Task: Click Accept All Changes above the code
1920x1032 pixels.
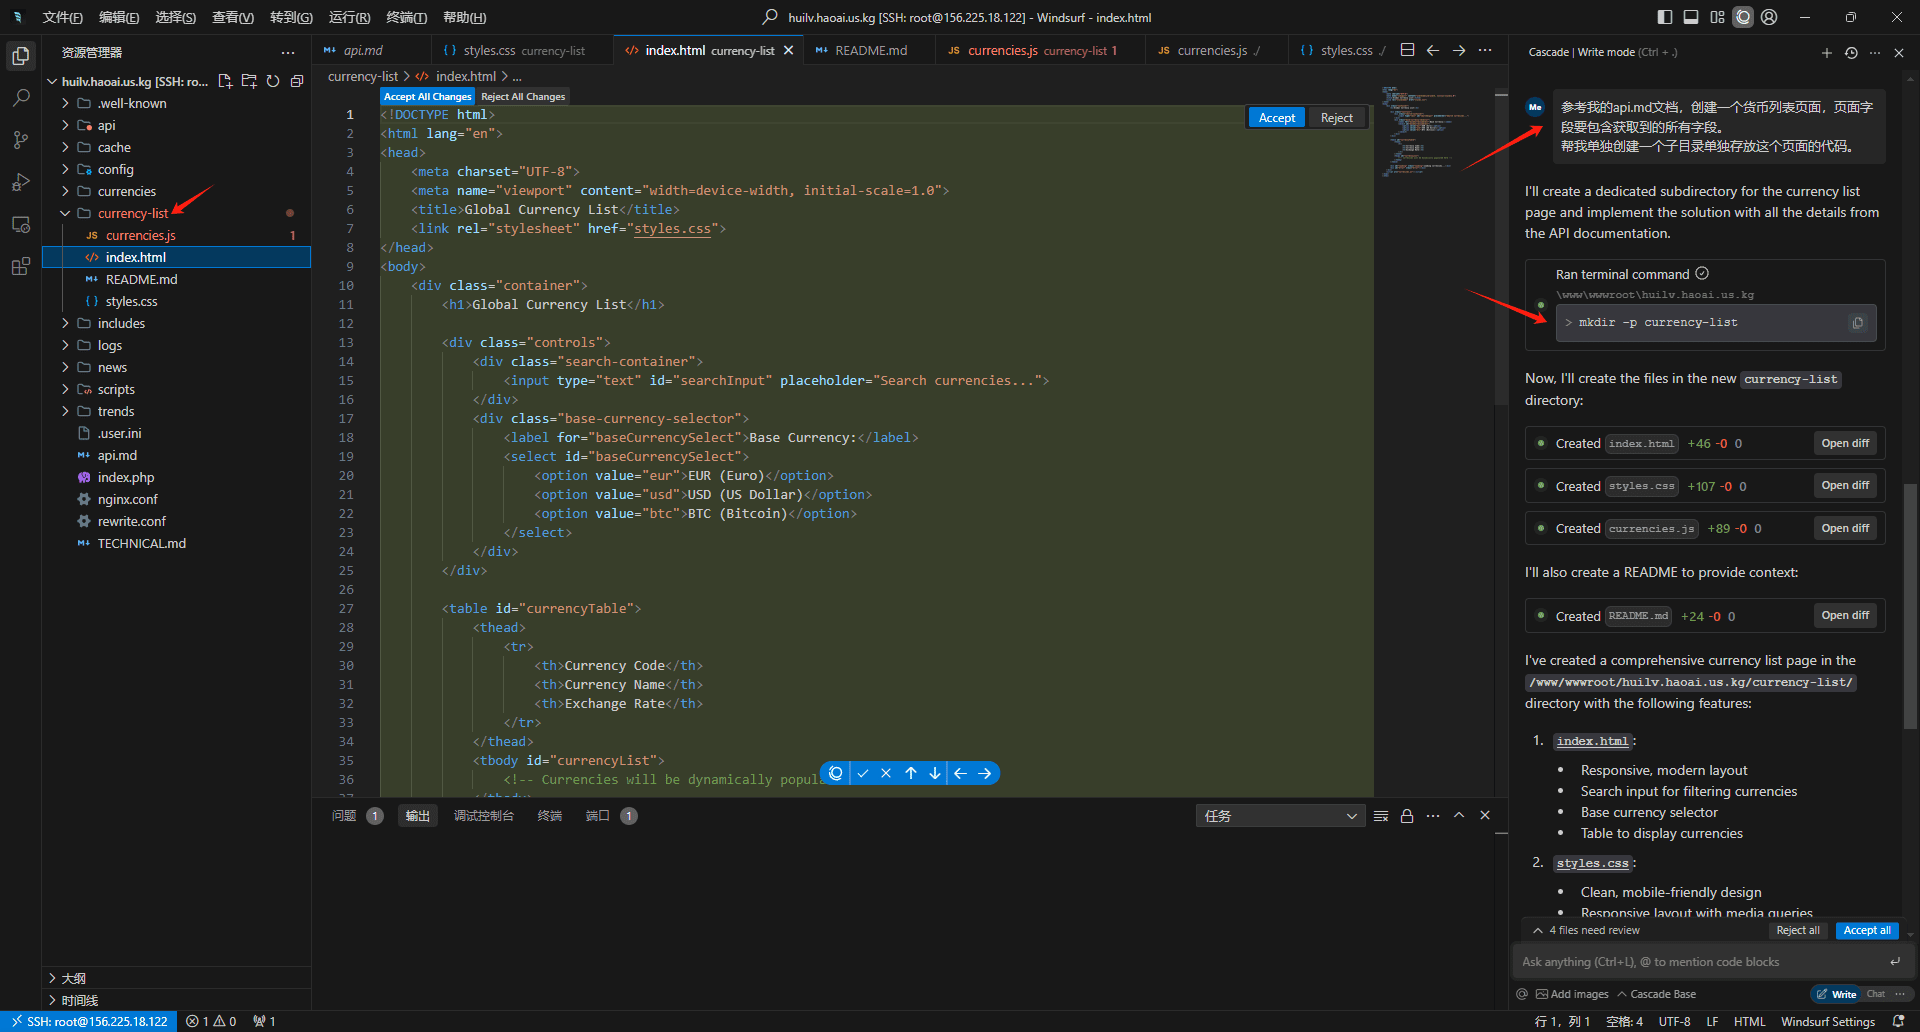Action: point(428,97)
